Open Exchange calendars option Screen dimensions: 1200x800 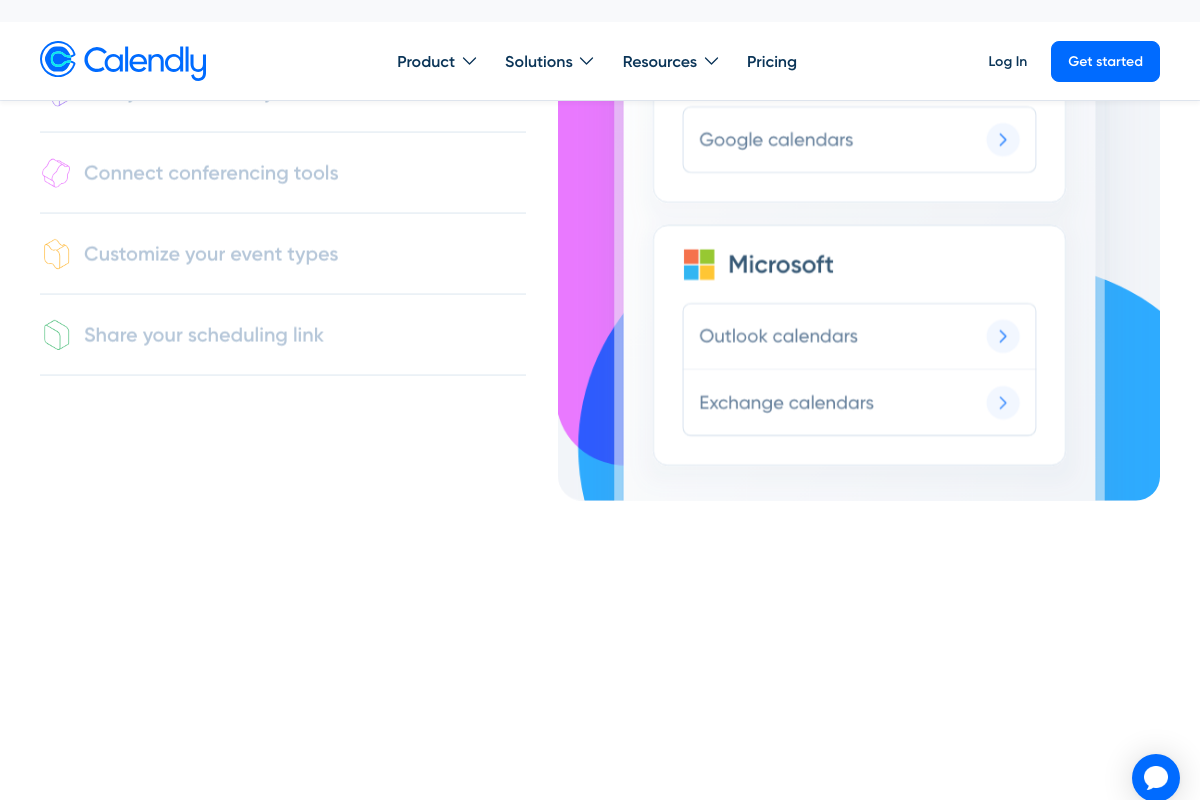point(859,403)
